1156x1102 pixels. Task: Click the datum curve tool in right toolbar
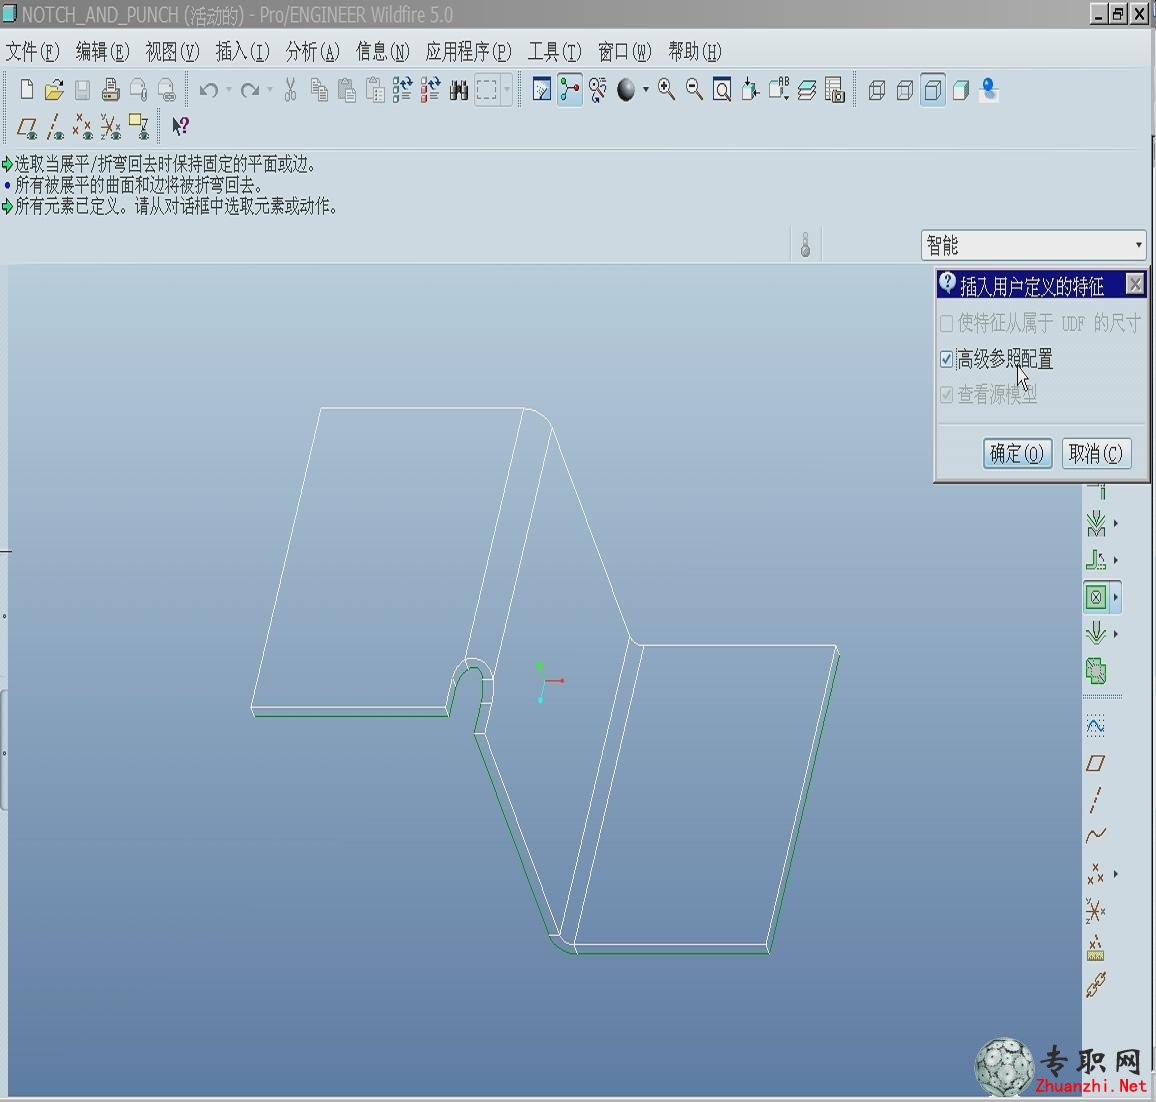[x=1096, y=835]
